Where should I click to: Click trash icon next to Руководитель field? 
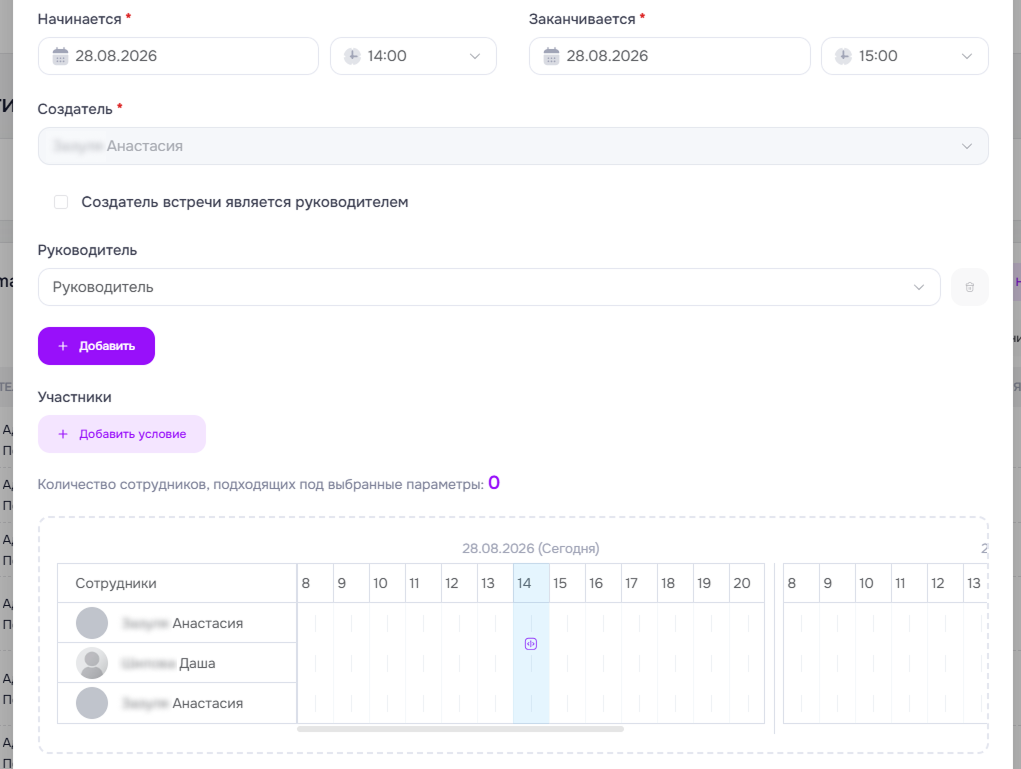(x=970, y=287)
